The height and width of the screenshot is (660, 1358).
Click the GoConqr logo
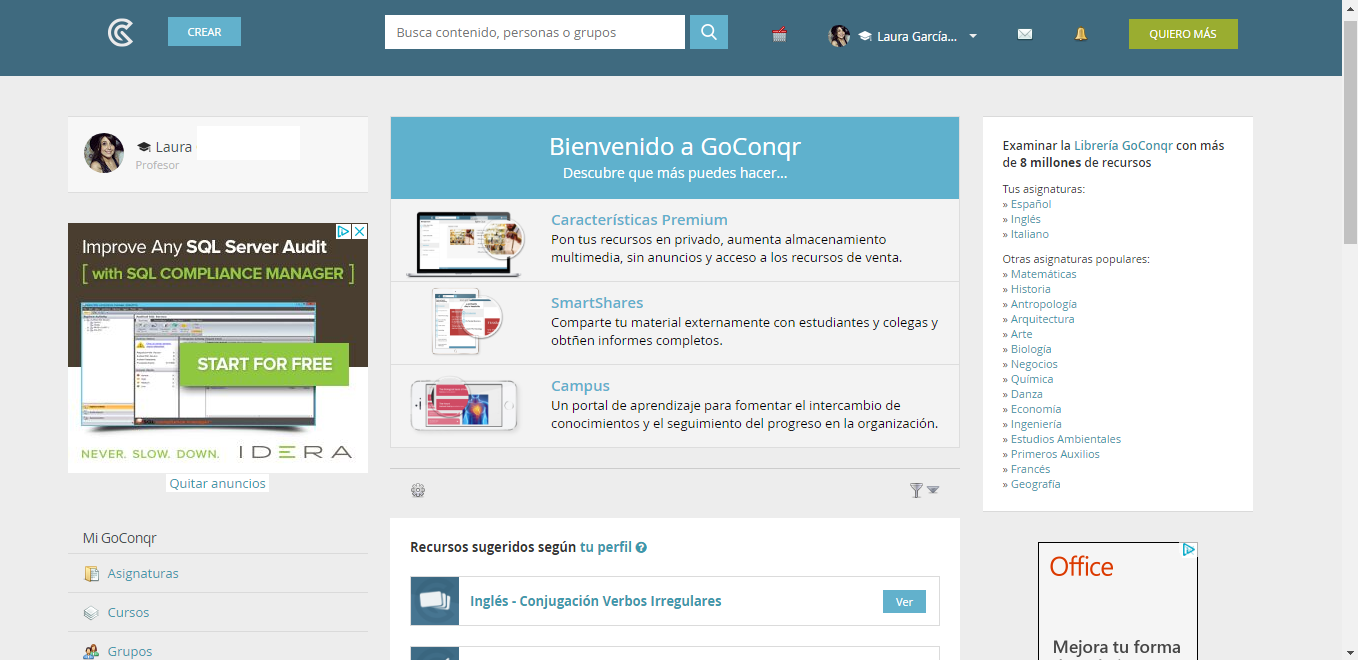(x=119, y=33)
